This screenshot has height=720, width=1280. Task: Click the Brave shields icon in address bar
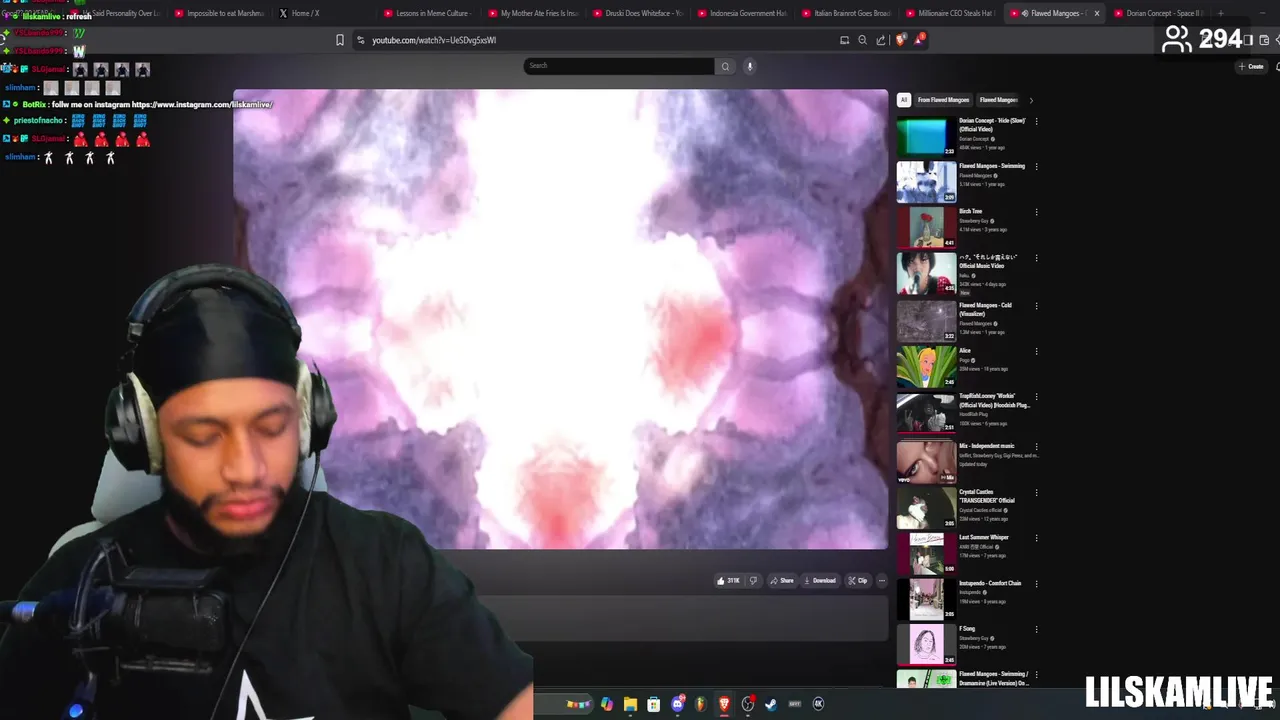click(x=900, y=40)
